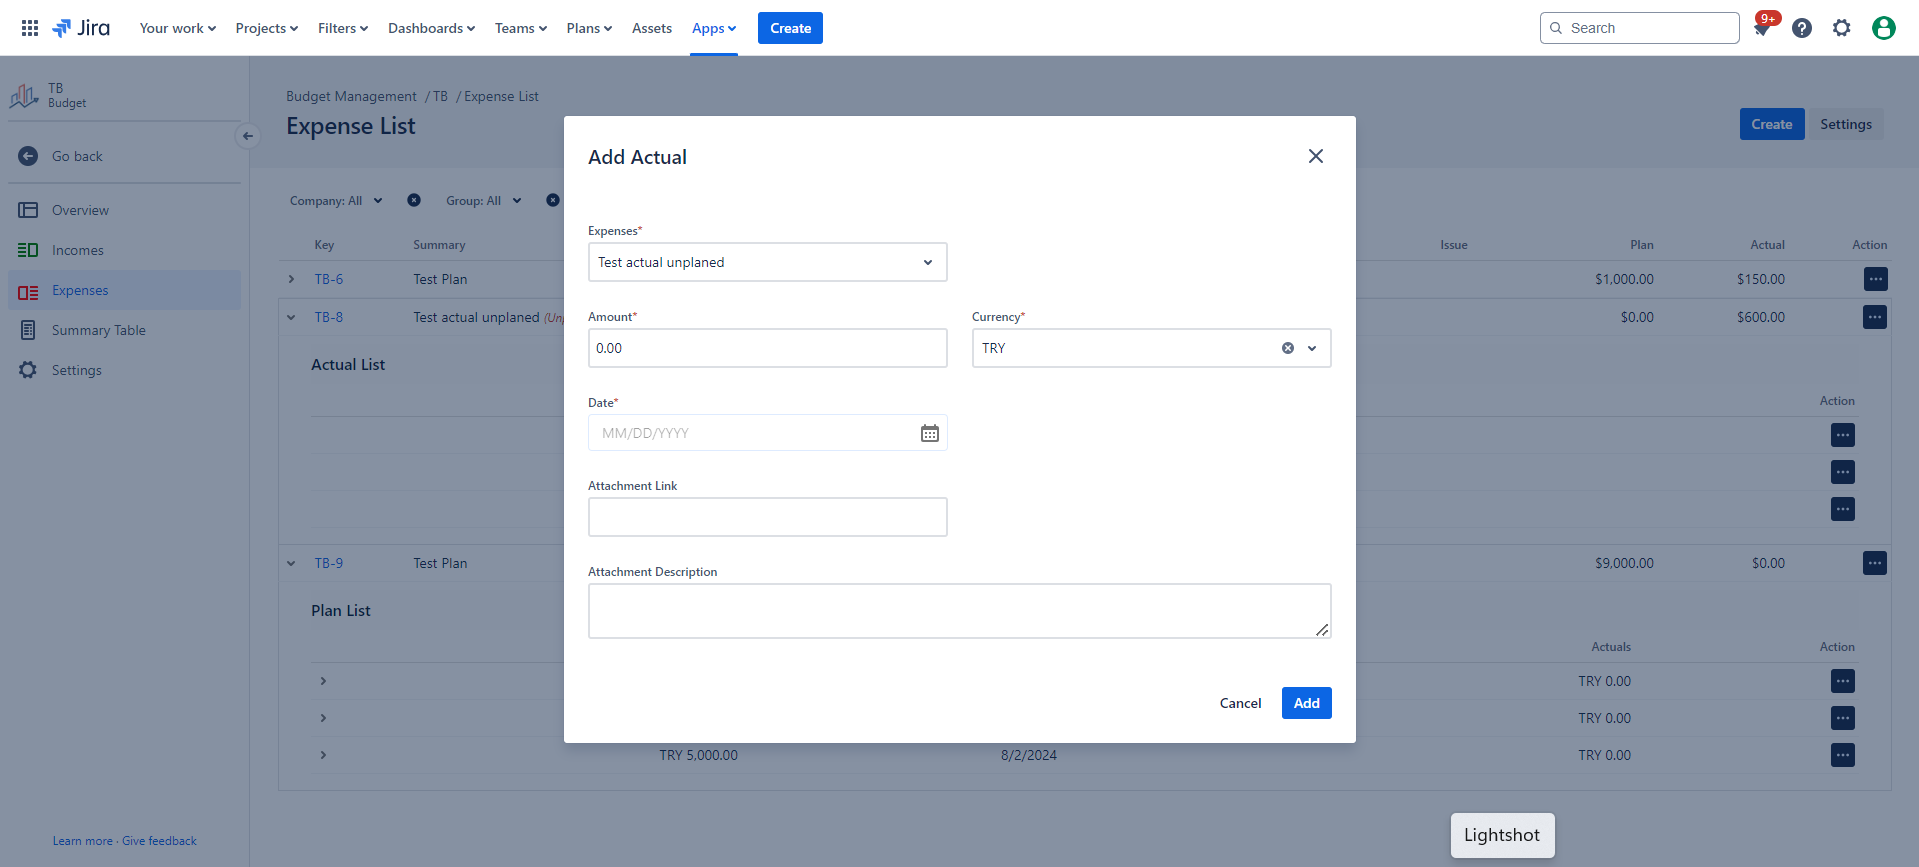Open the Give feedback link
Screen dimensions: 1919x867
point(159,841)
